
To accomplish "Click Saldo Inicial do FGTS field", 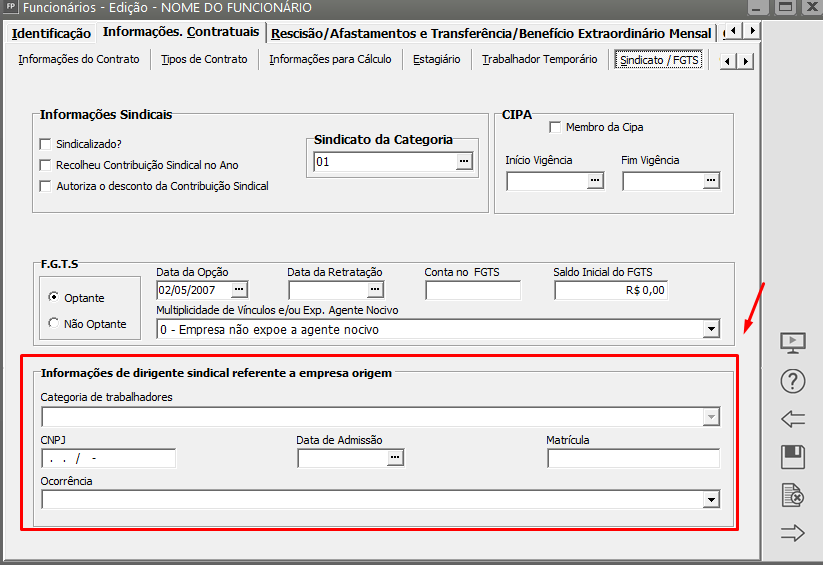I will [x=611, y=290].
